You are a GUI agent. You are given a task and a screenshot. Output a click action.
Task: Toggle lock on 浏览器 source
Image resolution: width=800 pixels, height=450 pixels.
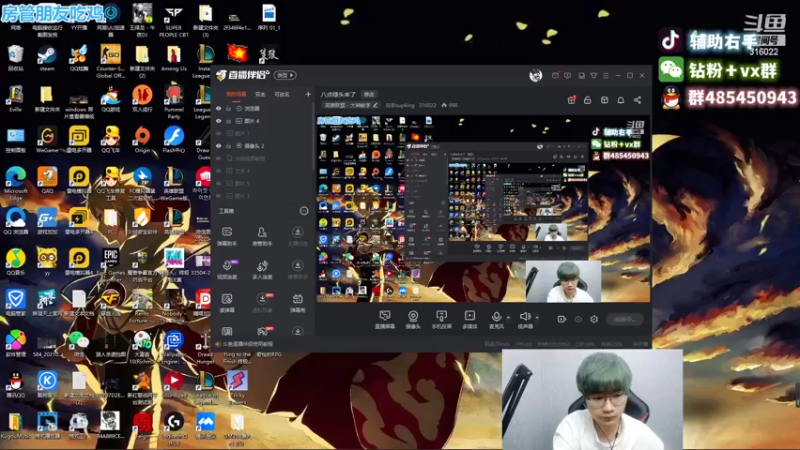tap(229, 109)
